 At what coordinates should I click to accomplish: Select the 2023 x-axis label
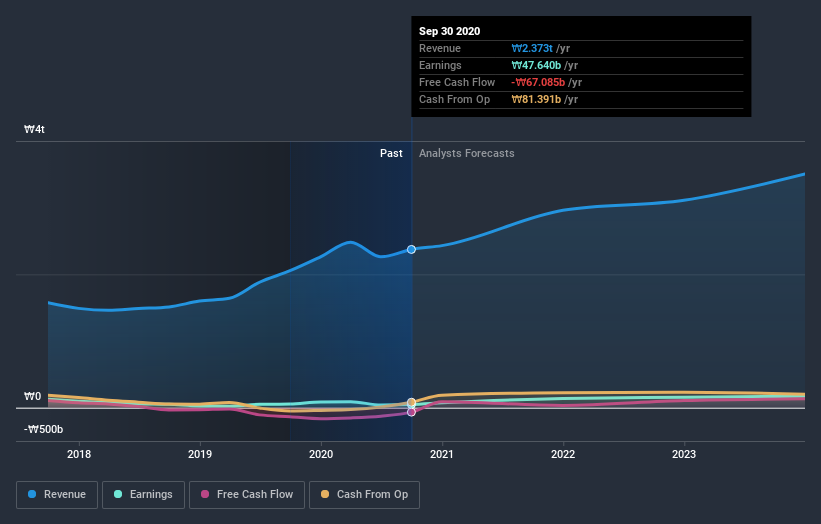pyautogui.click(x=684, y=454)
